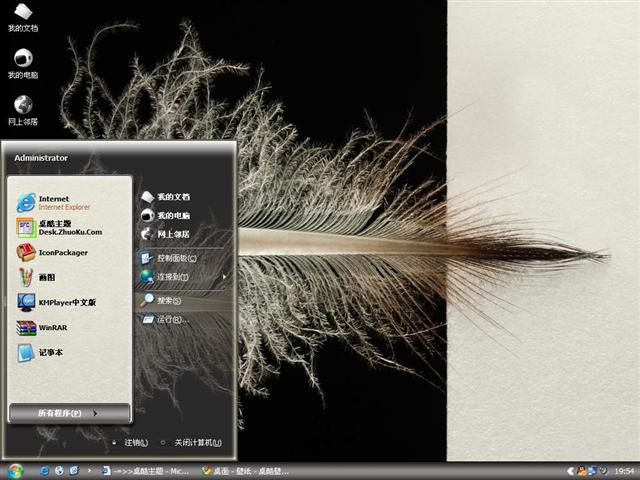Open 搜索(S) search item
Image resolution: width=640 pixels, height=480 pixels.
pos(160,300)
